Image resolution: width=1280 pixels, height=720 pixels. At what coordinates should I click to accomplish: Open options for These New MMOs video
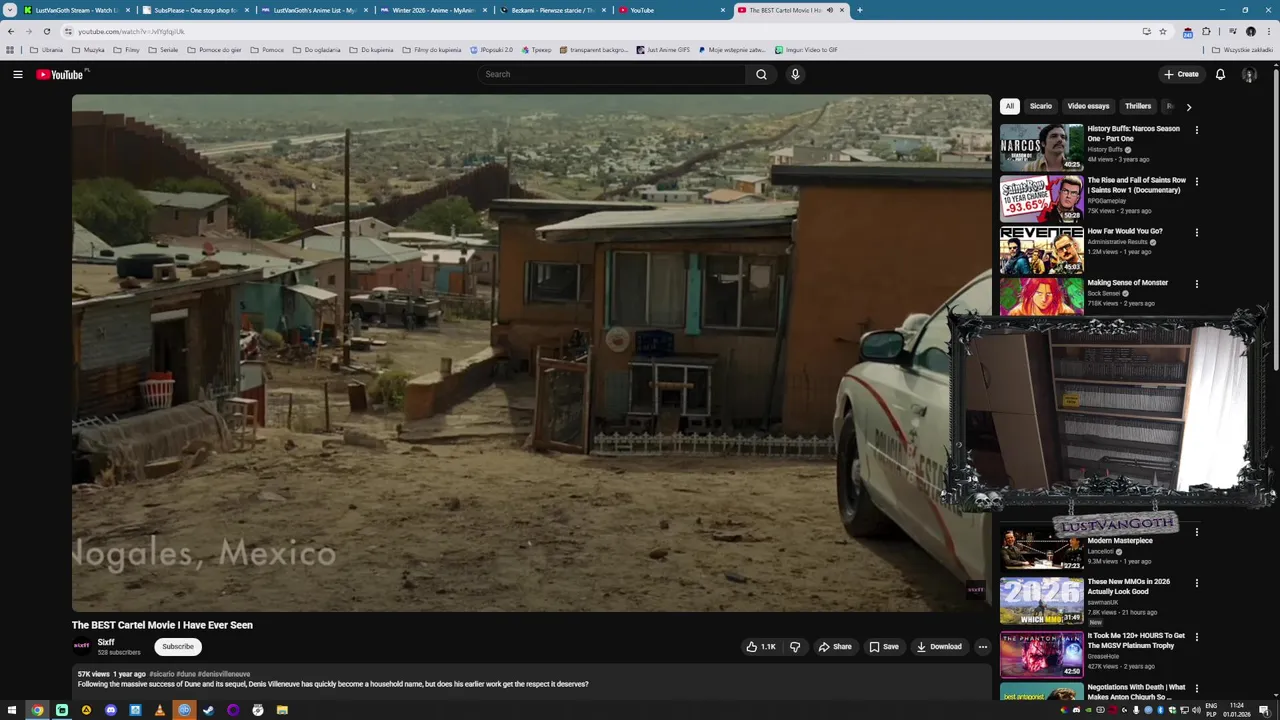click(x=1196, y=583)
